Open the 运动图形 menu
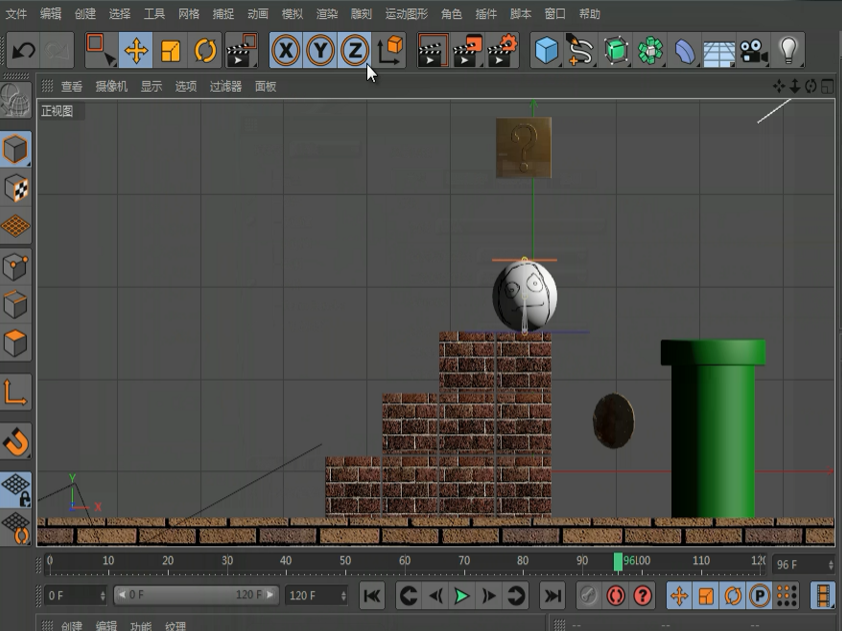Screen dimensions: 842x631 tap(407, 14)
